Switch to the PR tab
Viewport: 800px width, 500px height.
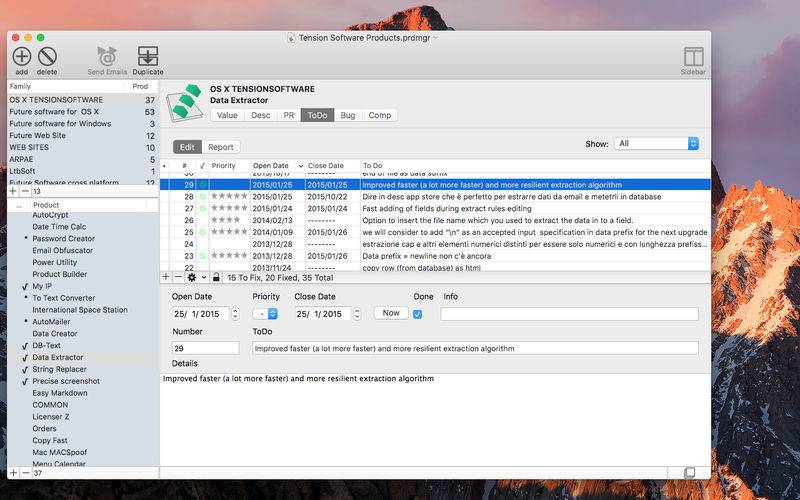coord(289,115)
